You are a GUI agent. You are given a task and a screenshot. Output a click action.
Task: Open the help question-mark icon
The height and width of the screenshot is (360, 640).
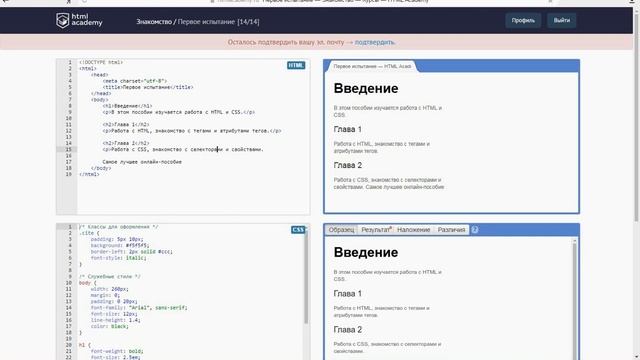coord(475,230)
